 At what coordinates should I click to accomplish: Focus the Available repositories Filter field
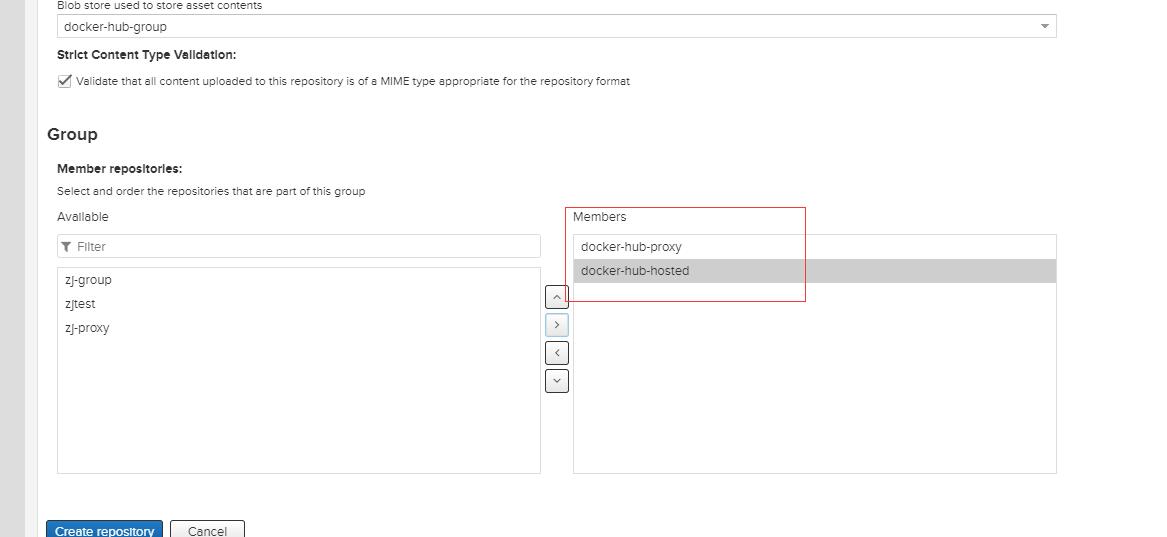[298, 246]
